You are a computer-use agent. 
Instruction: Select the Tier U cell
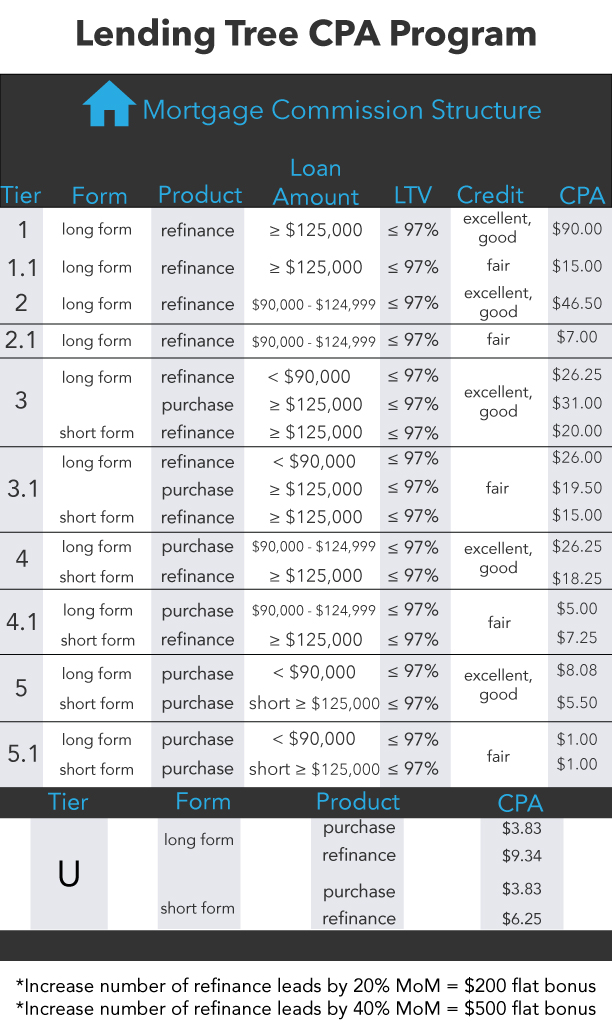68,874
